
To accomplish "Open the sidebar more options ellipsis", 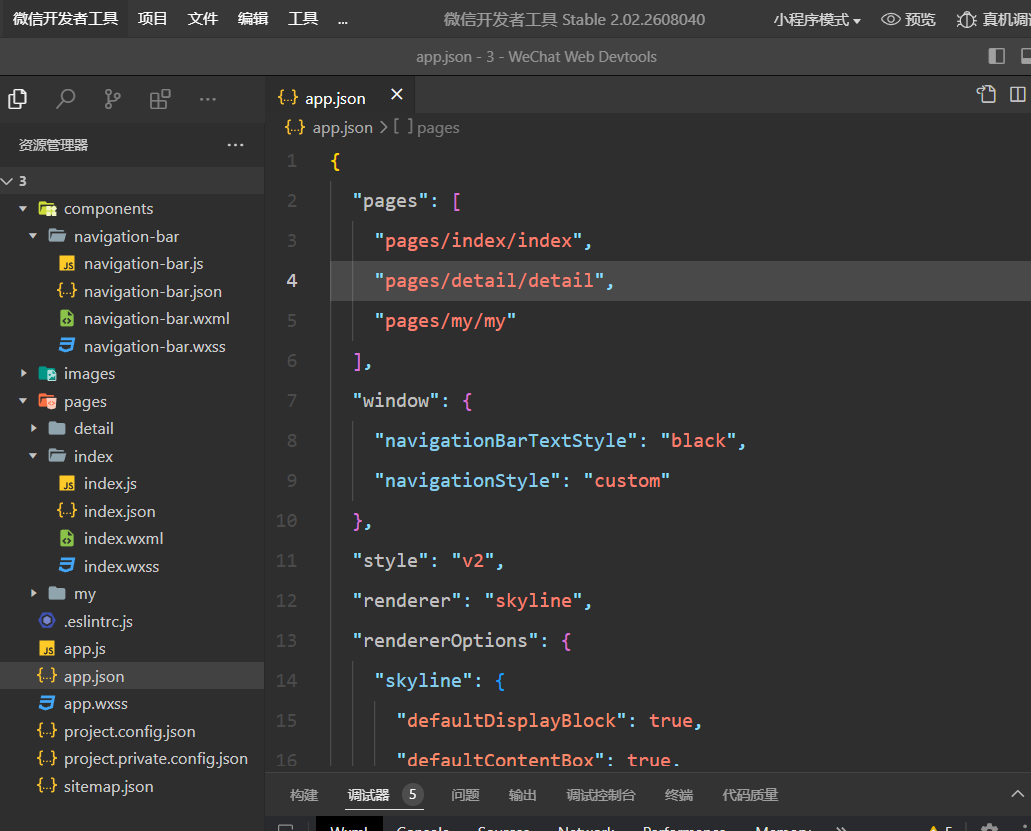I will click(208, 99).
